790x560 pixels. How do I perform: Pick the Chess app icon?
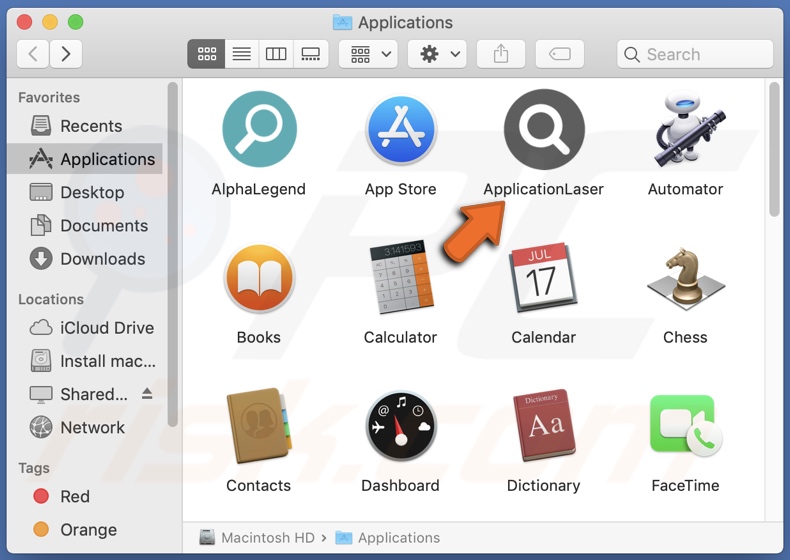tap(686, 278)
